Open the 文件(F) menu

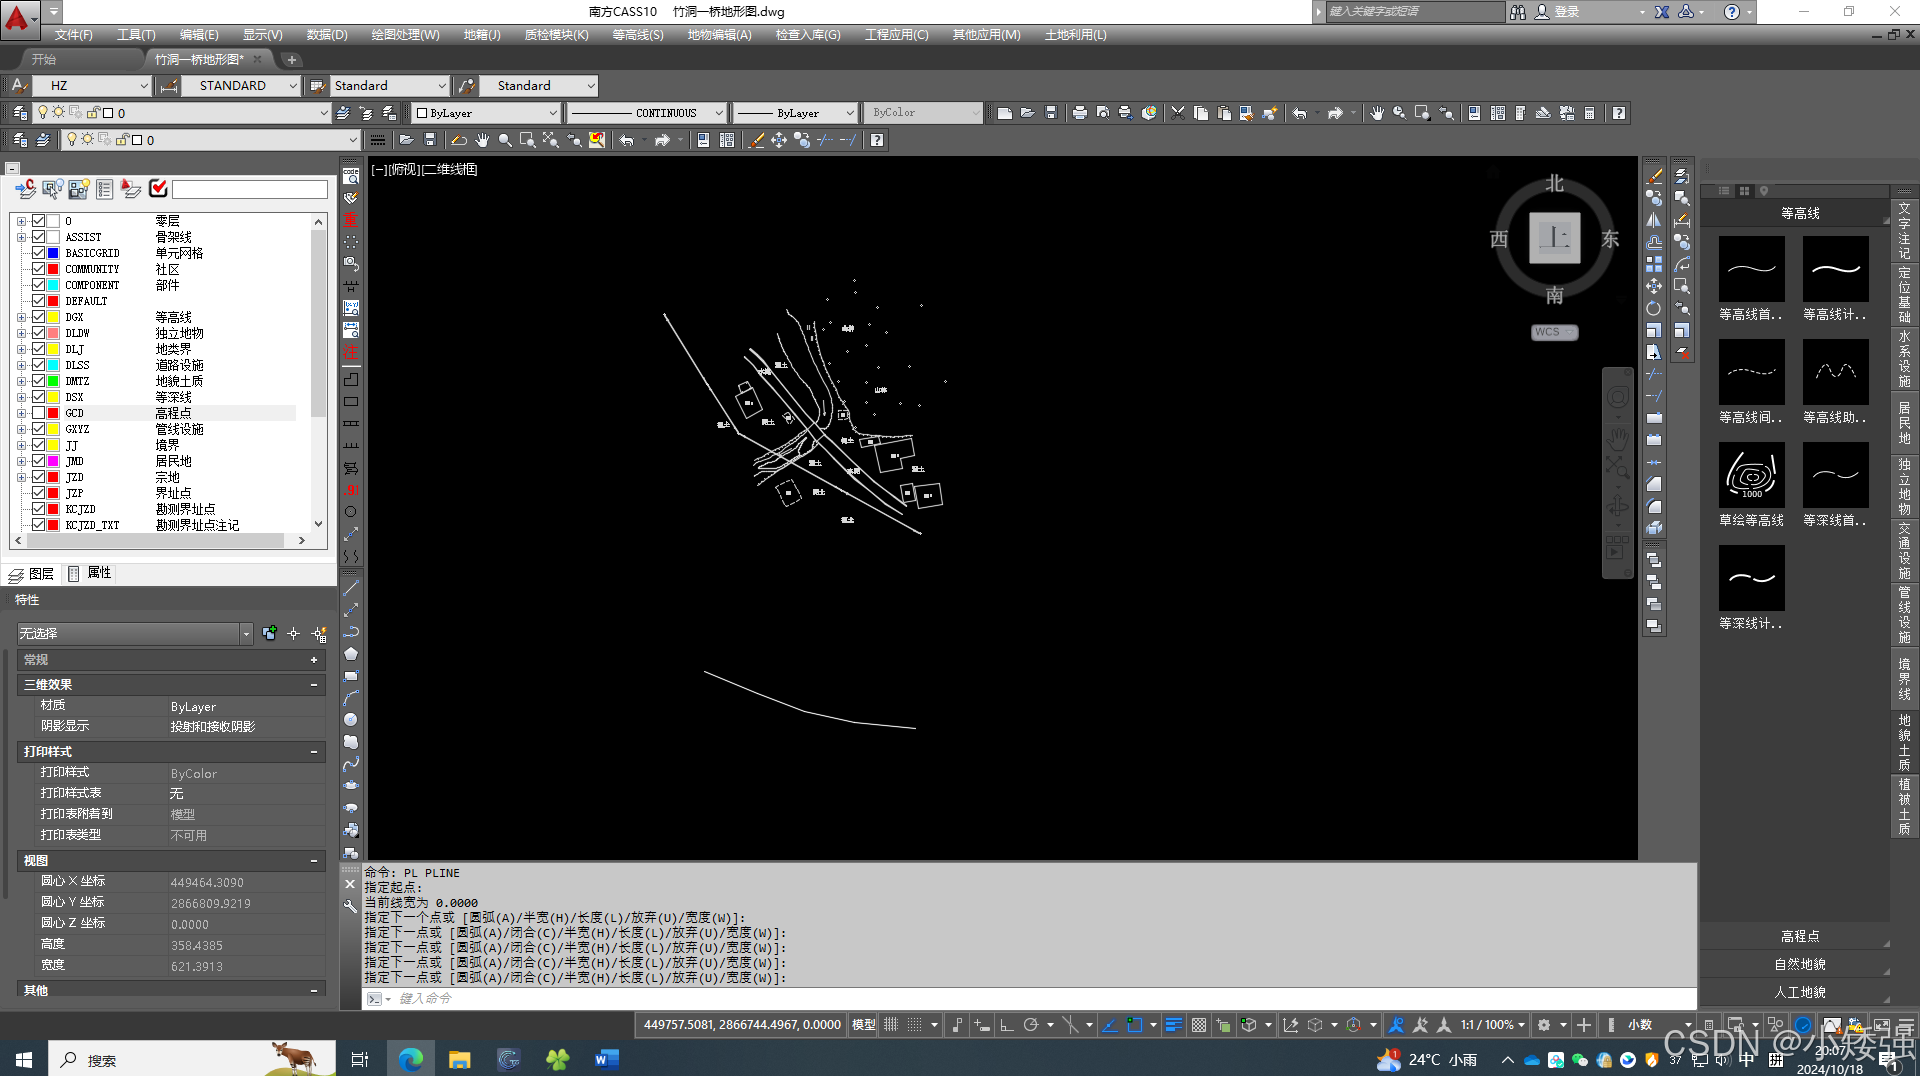pyautogui.click(x=73, y=35)
